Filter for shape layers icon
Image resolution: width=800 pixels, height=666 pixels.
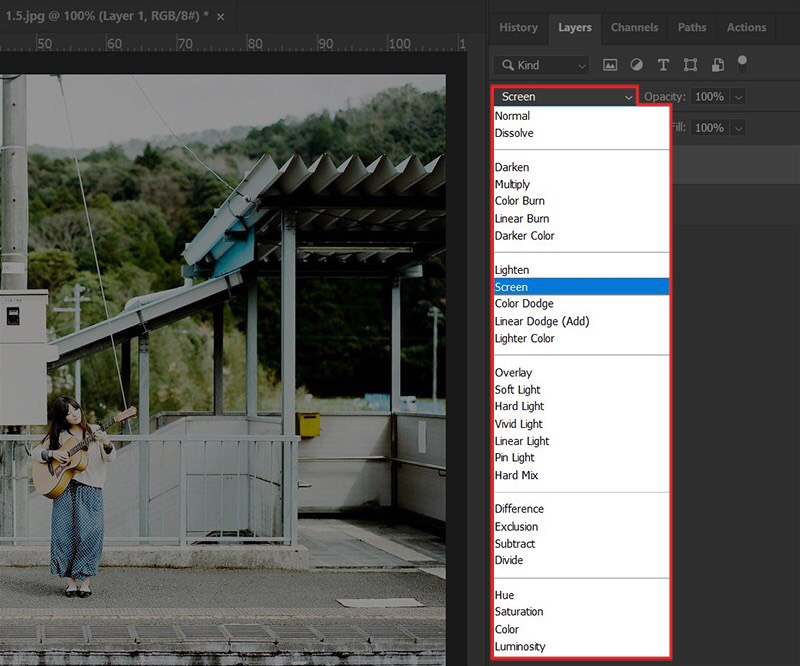click(690, 65)
